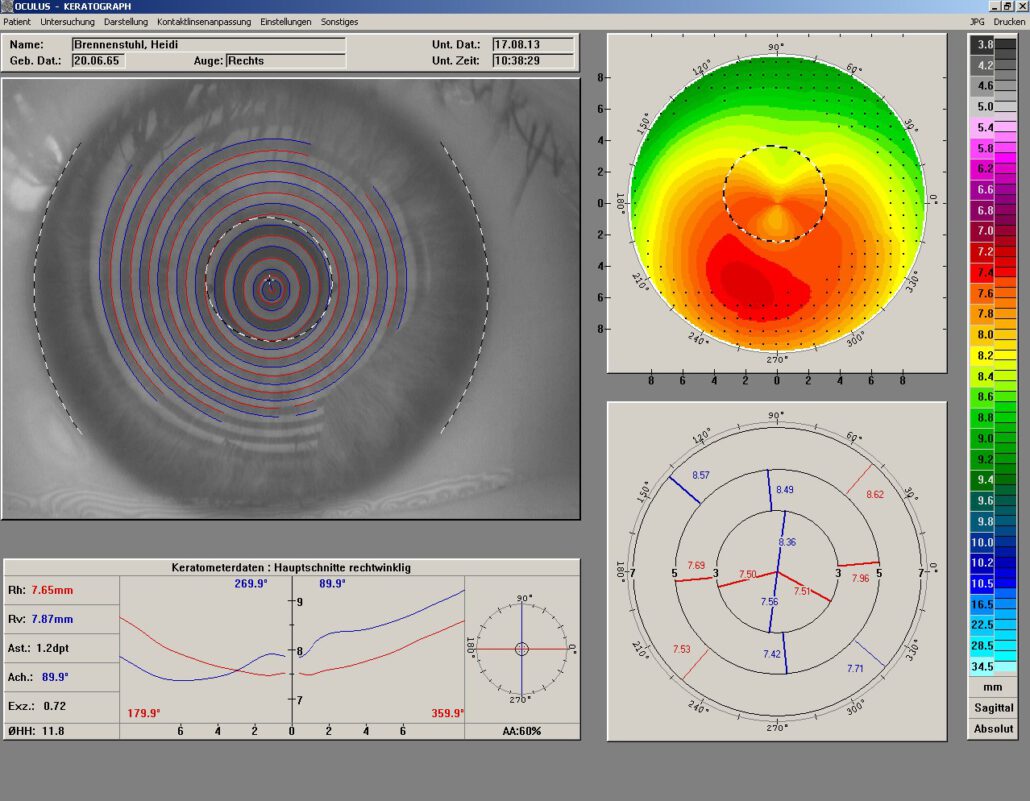The width and height of the screenshot is (1030, 801).
Task: Open the Darstellung menu
Action: [126, 21]
